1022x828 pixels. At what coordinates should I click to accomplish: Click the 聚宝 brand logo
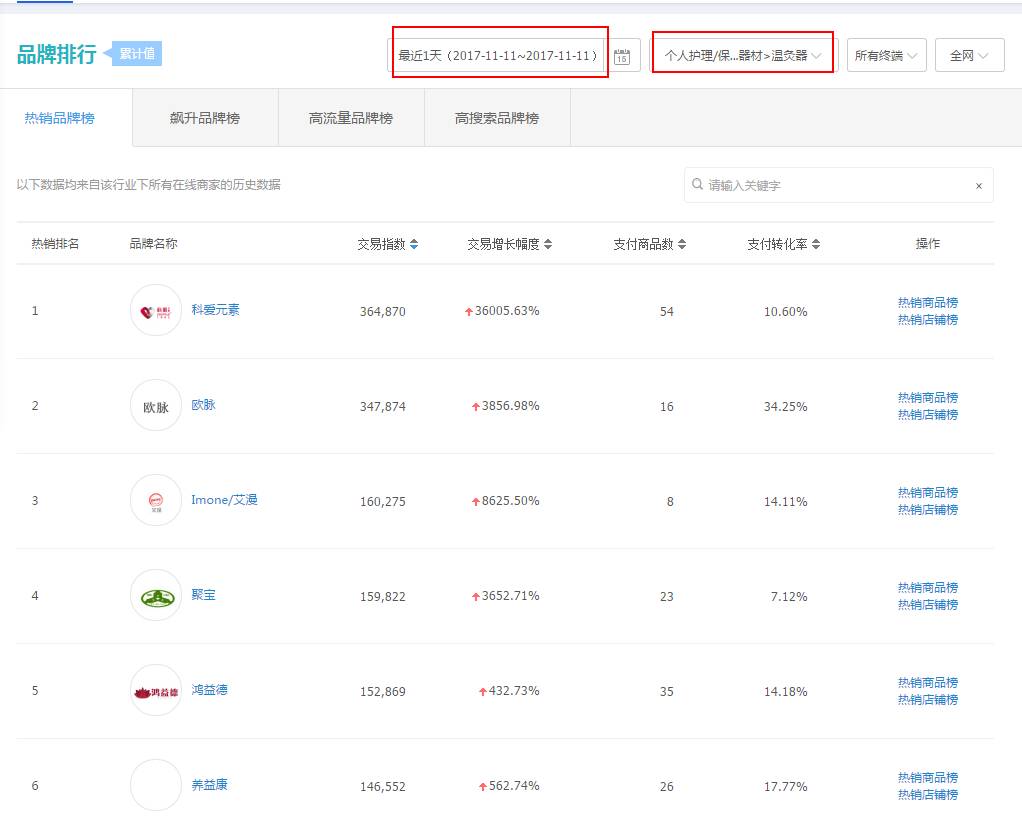click(156, 596)
